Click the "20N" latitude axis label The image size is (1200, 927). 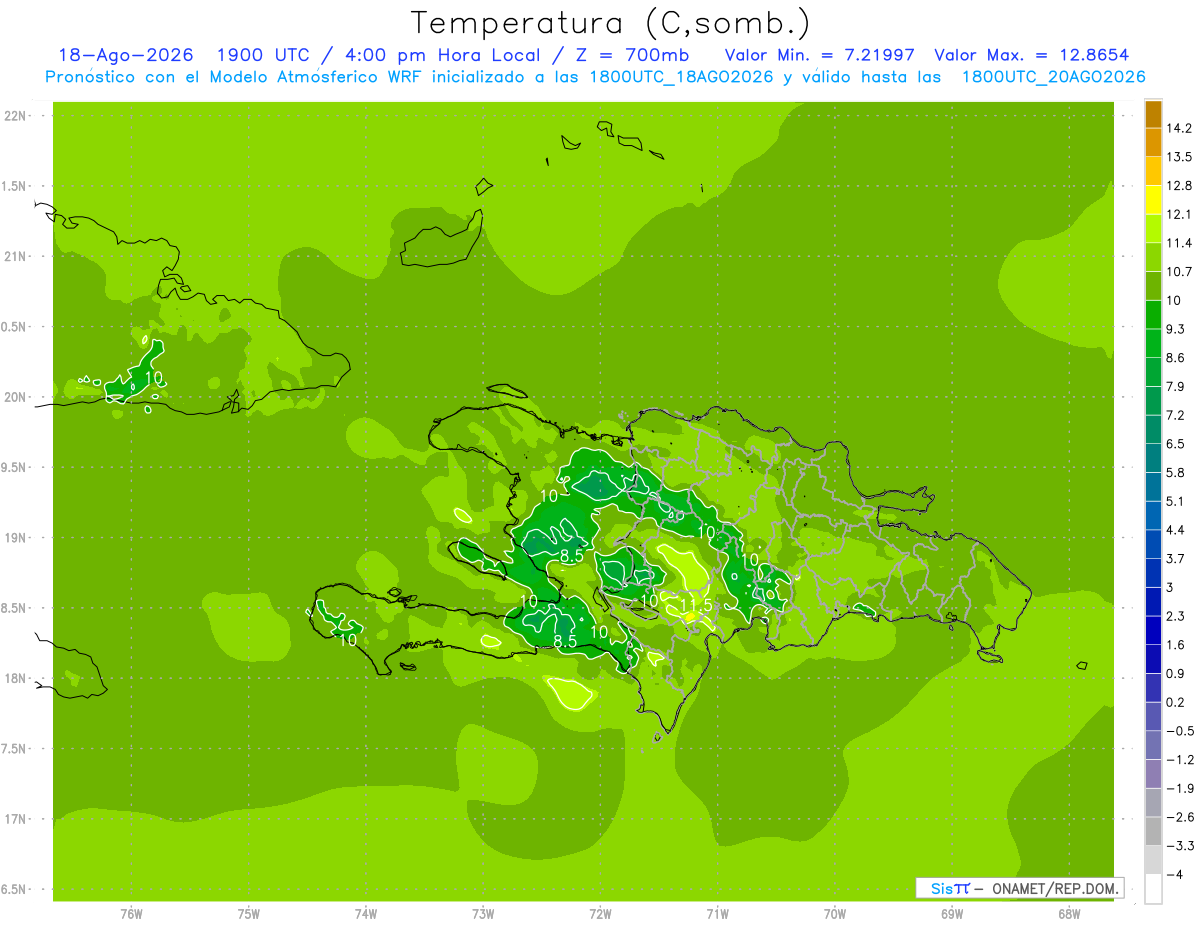click(14, 397)
